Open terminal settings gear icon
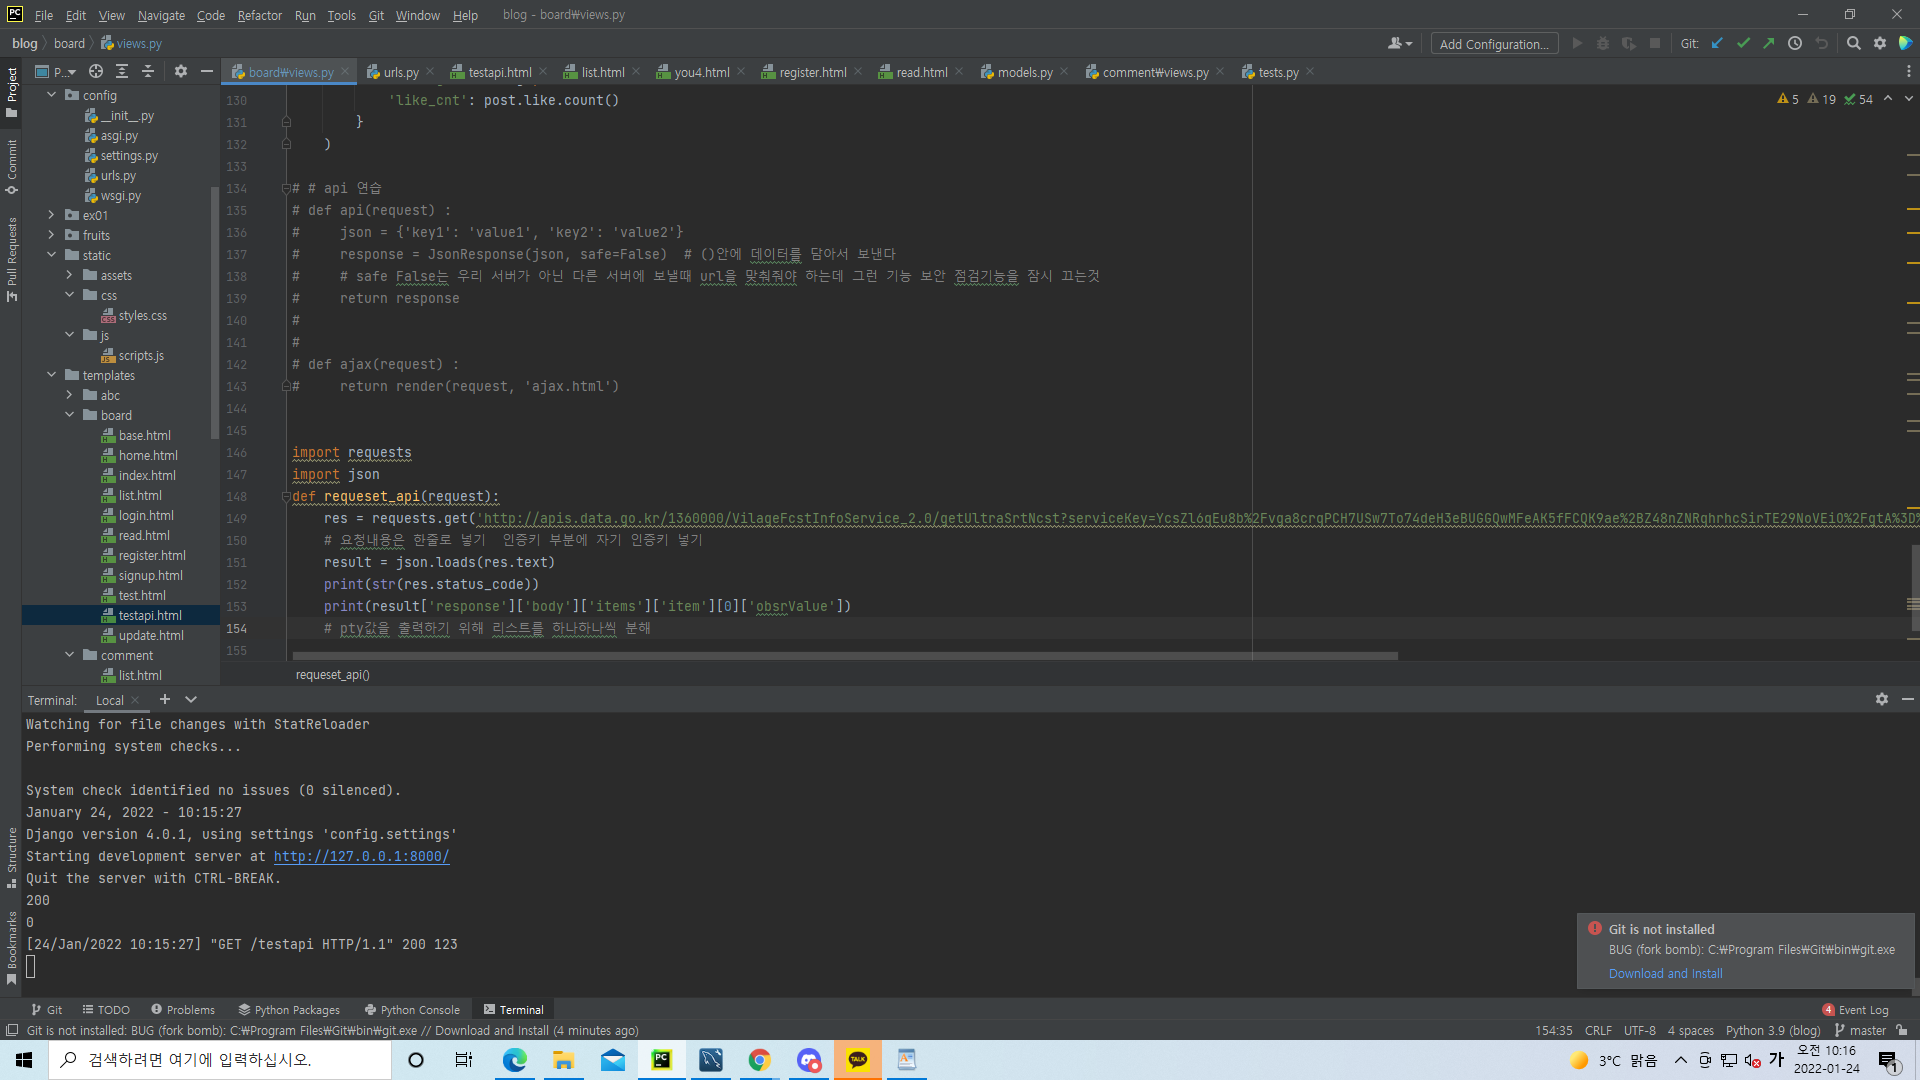 [x=1882, y=699]
